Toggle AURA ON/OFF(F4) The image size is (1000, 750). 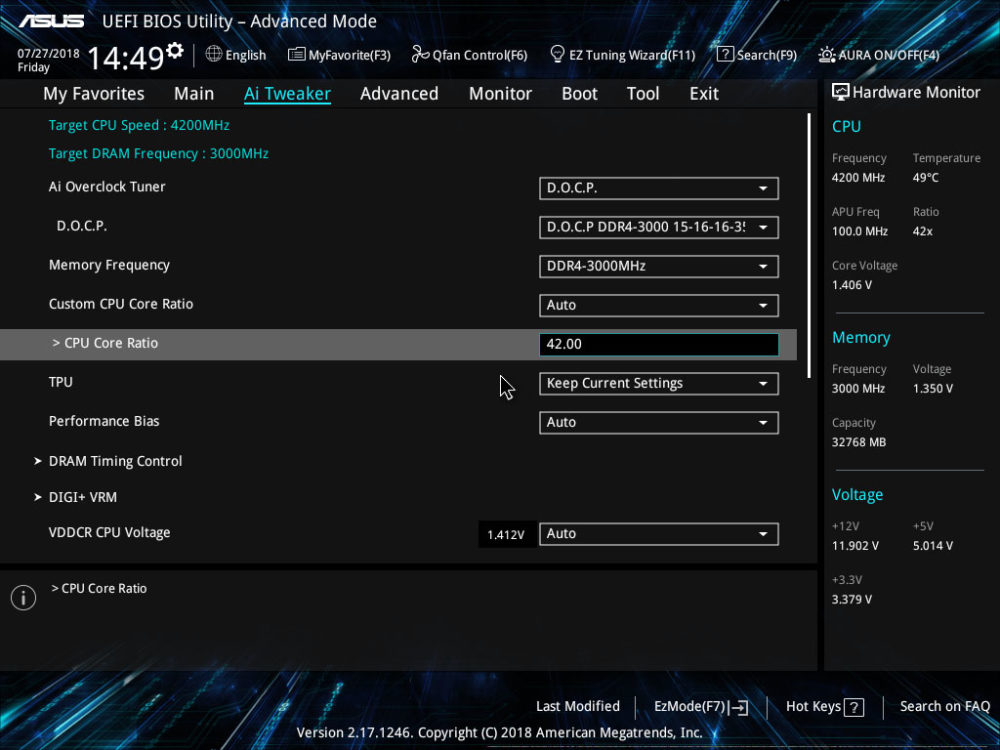pos(879,55)
